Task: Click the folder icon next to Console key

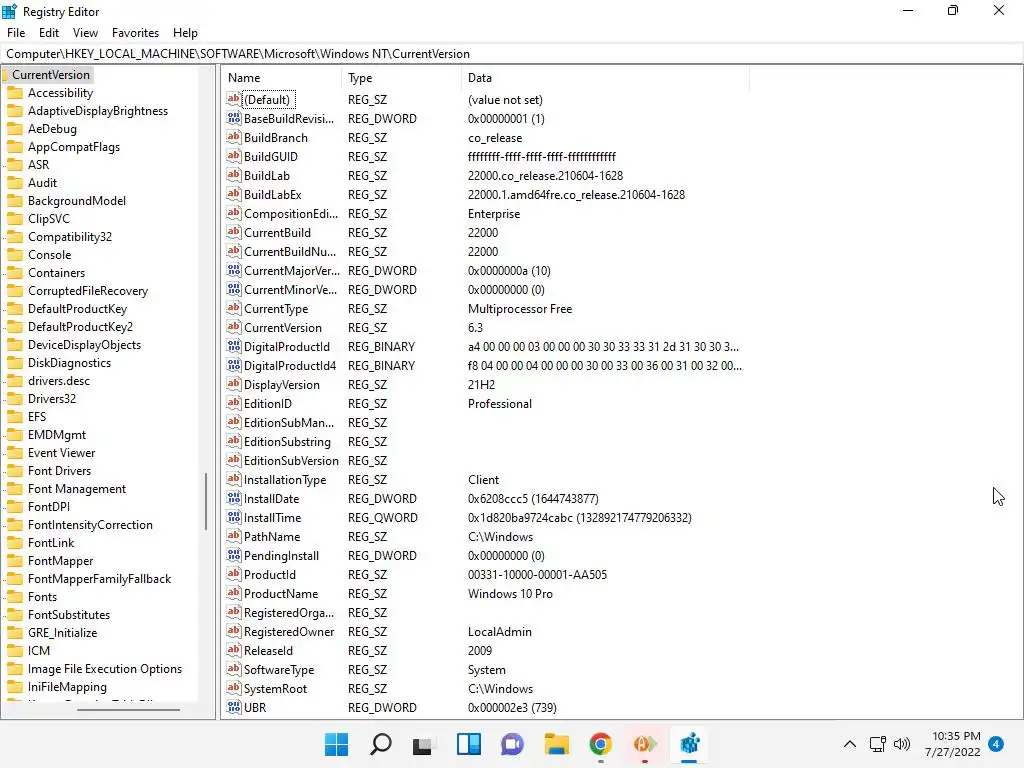Action: 15,255
